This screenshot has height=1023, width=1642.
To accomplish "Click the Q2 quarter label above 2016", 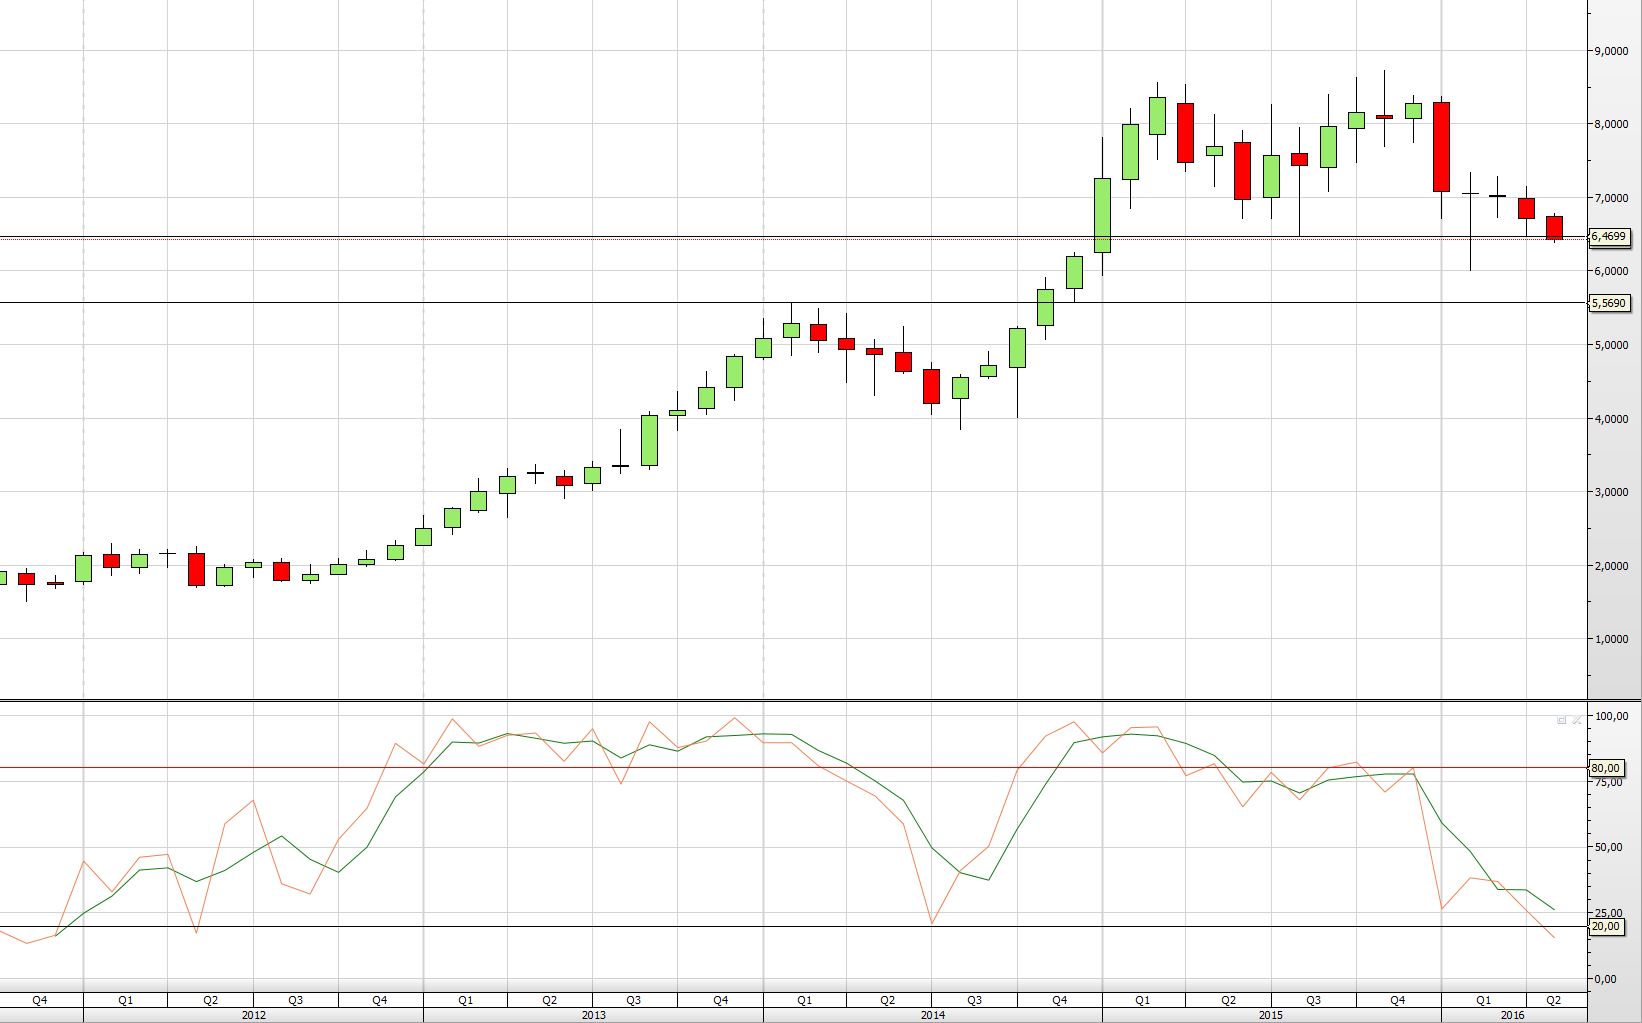I will [x=1554, y=1000].
